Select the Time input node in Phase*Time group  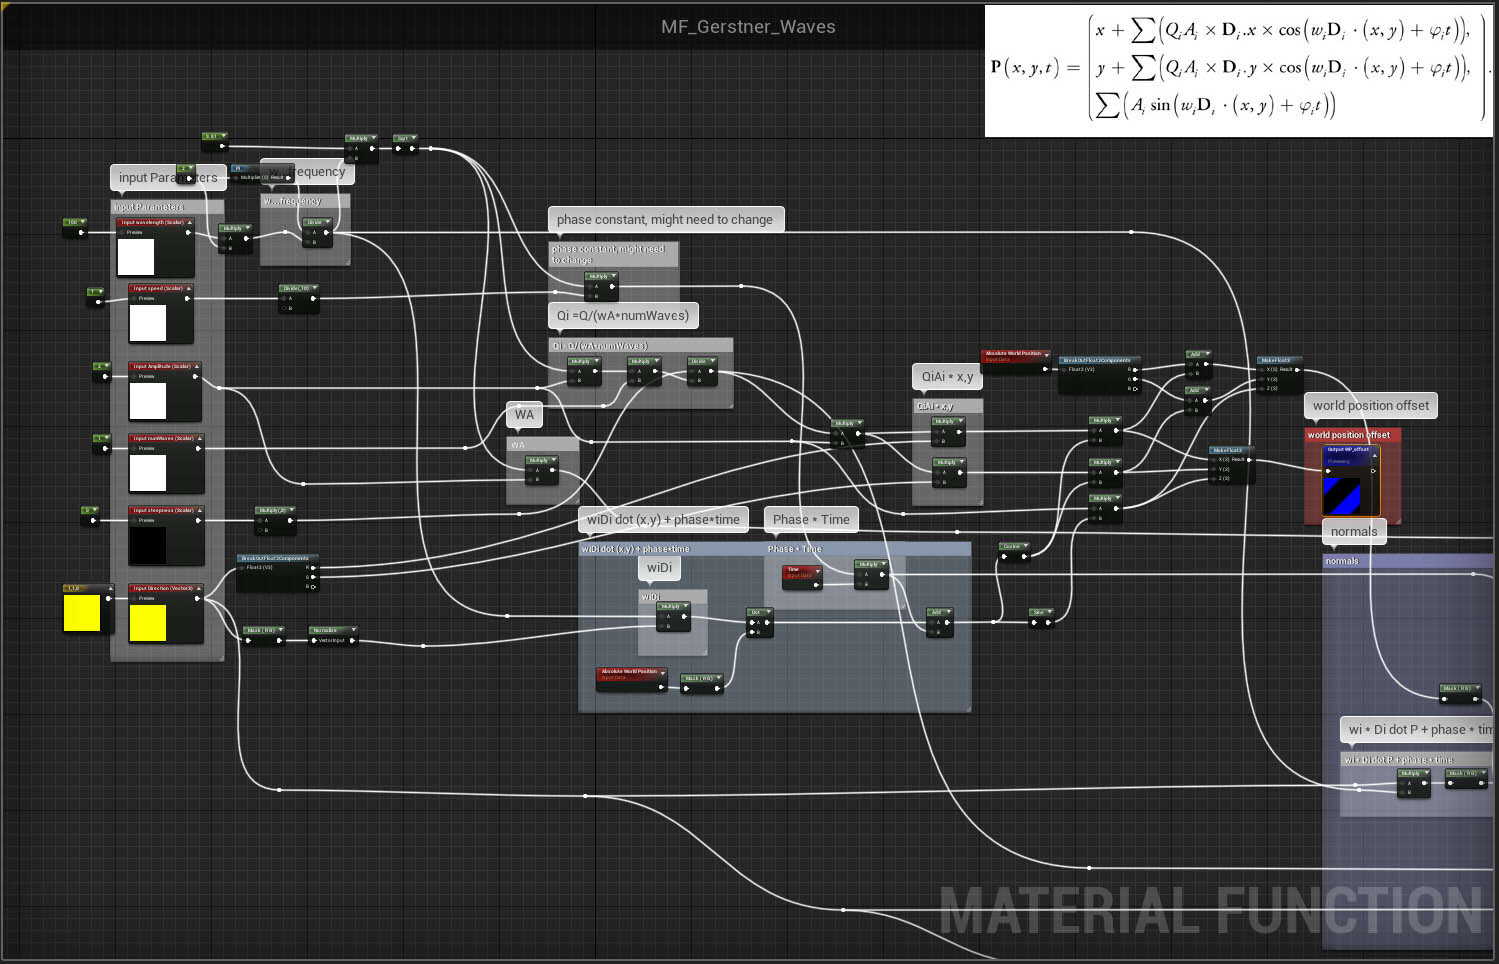coord(802,572)
